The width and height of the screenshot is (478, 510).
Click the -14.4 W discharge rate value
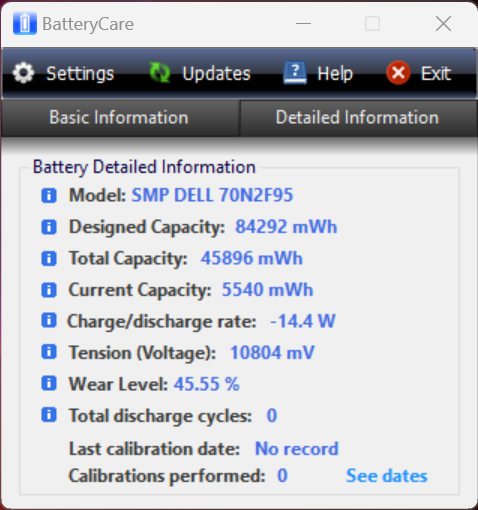pos(302,321)
